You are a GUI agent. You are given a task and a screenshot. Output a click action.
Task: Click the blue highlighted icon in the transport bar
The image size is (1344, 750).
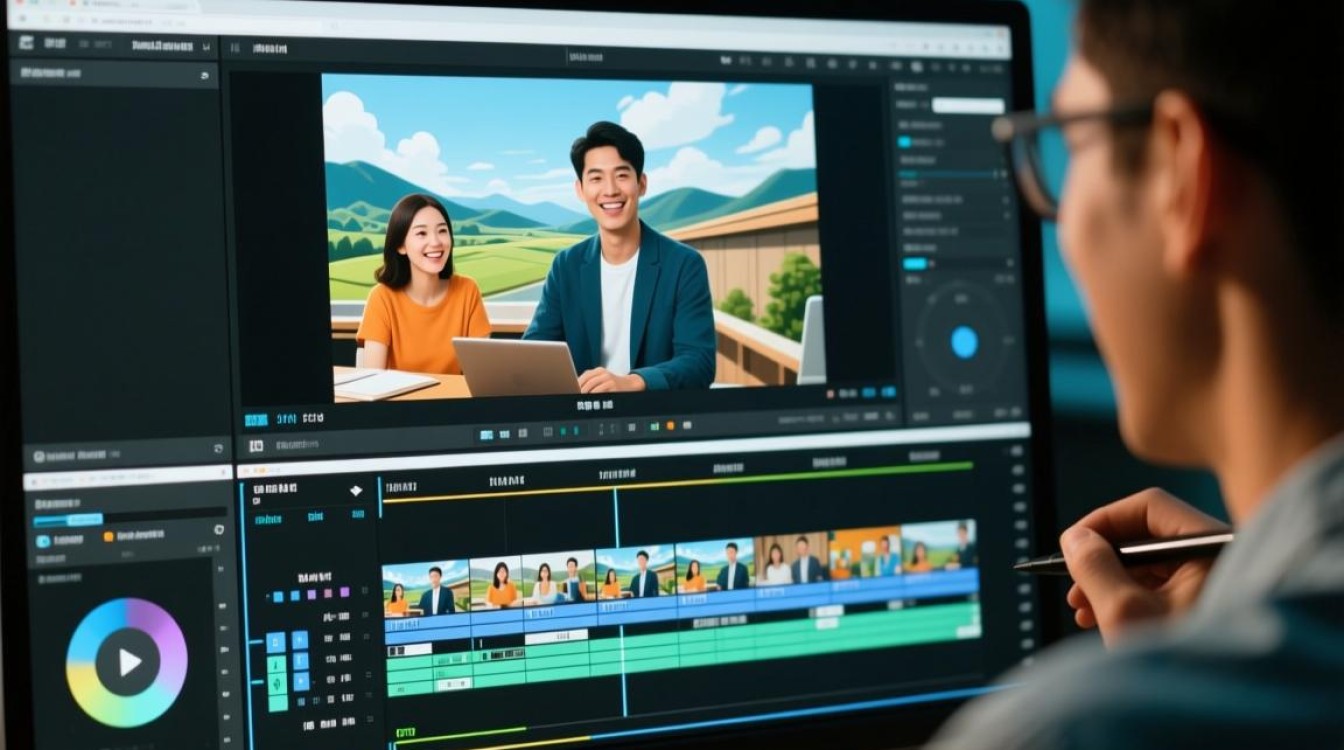point(487,434)
